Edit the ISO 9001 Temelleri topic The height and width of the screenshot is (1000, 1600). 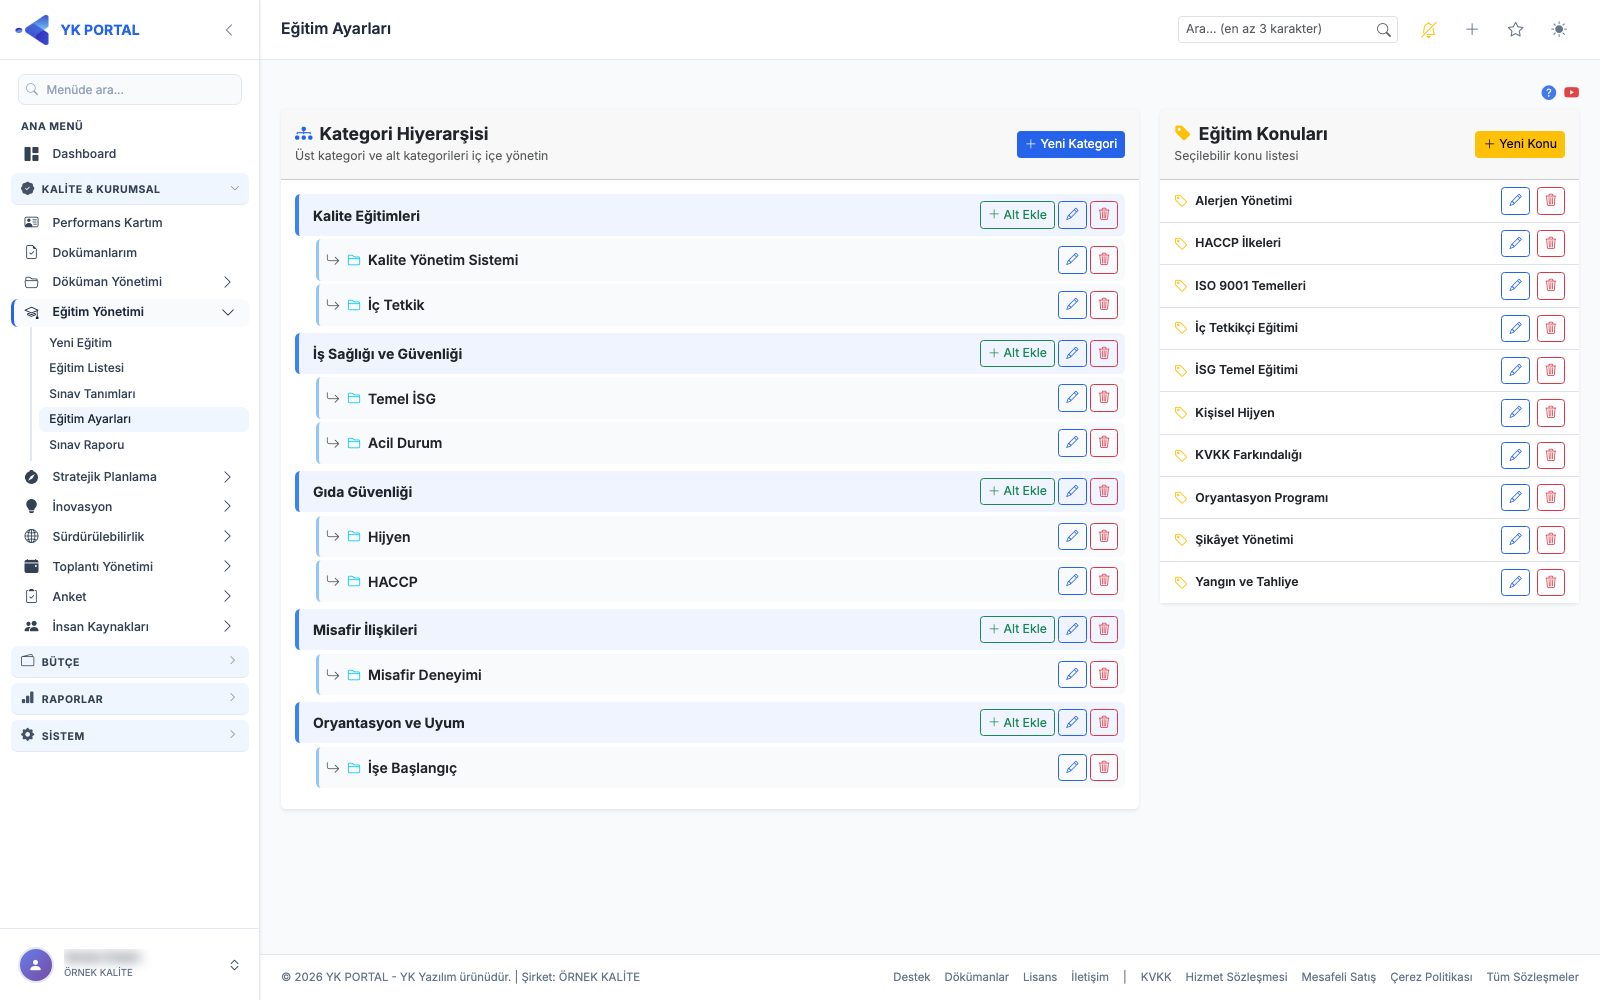tap(1515, 286)
